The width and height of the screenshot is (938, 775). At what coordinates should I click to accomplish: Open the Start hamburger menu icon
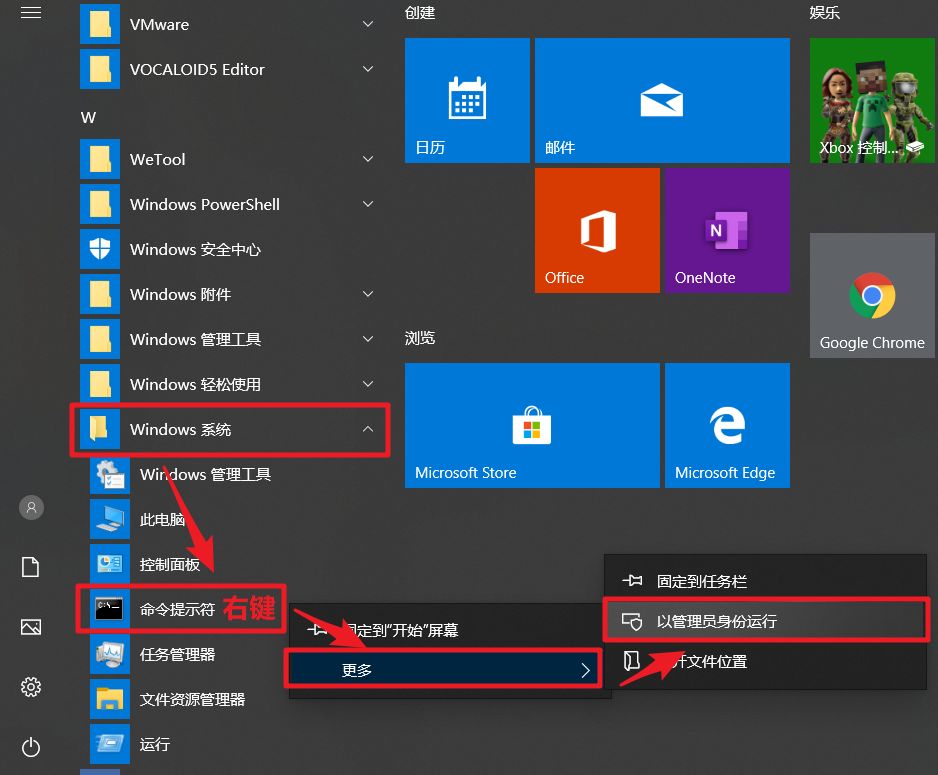point(31,13)
